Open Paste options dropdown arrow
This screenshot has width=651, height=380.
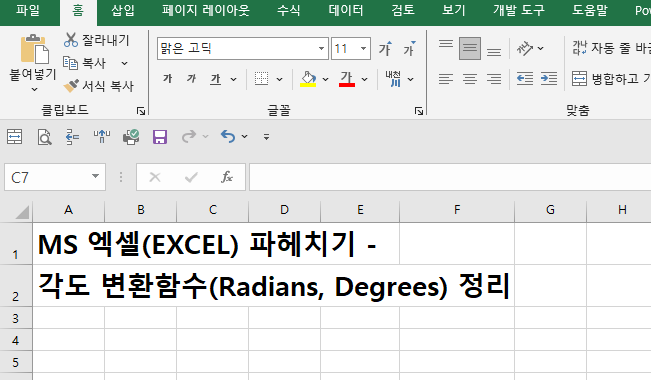click(34, 89)
